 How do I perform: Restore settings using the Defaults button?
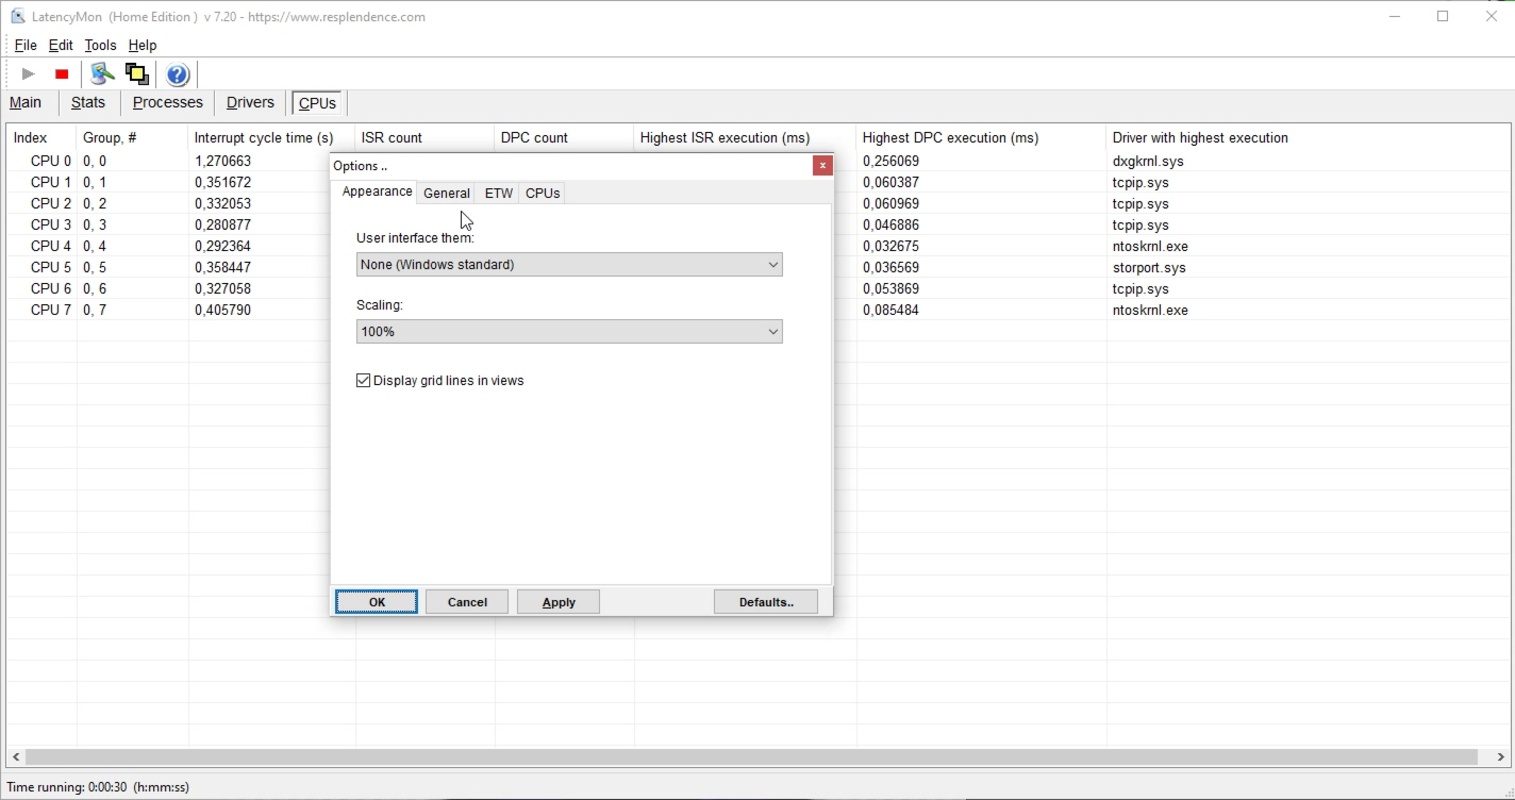click(x=765, y=601)
